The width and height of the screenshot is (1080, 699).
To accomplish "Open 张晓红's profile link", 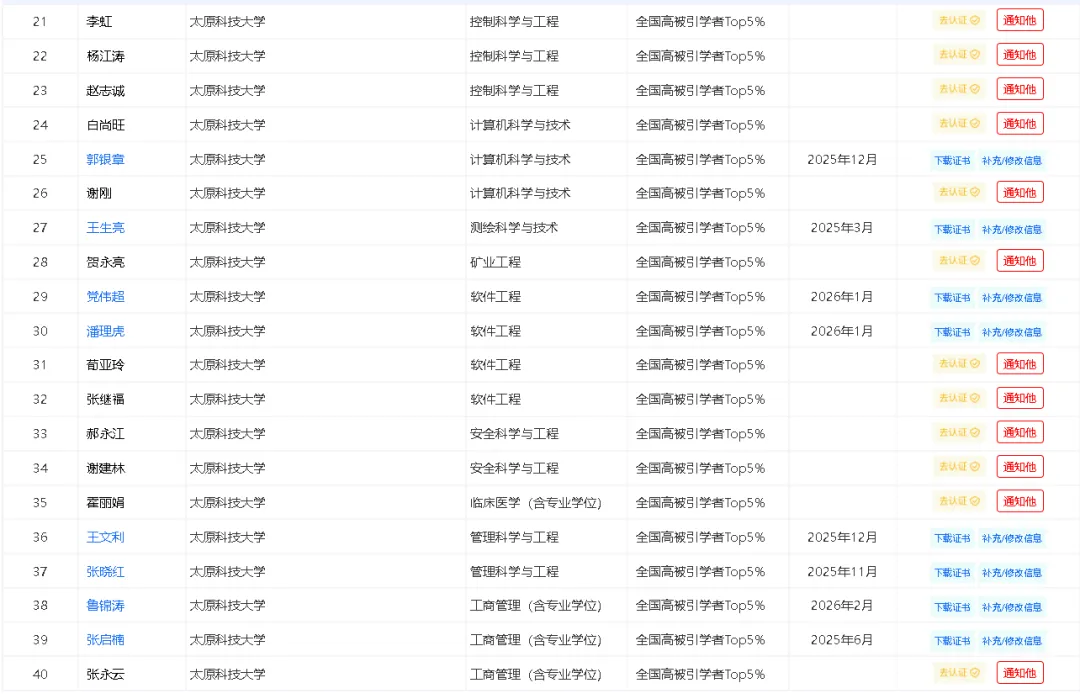I will tap(105, 572).
